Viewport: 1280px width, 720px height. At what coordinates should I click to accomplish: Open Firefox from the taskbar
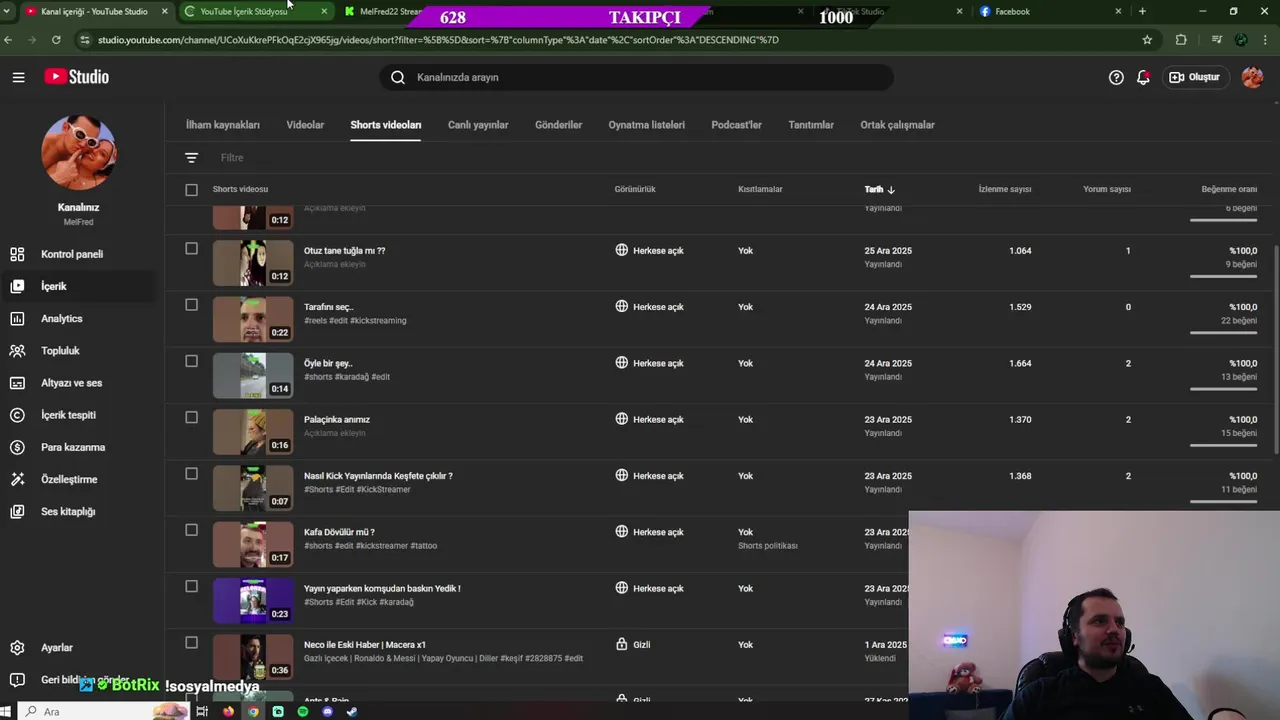[x=229, y=711]
